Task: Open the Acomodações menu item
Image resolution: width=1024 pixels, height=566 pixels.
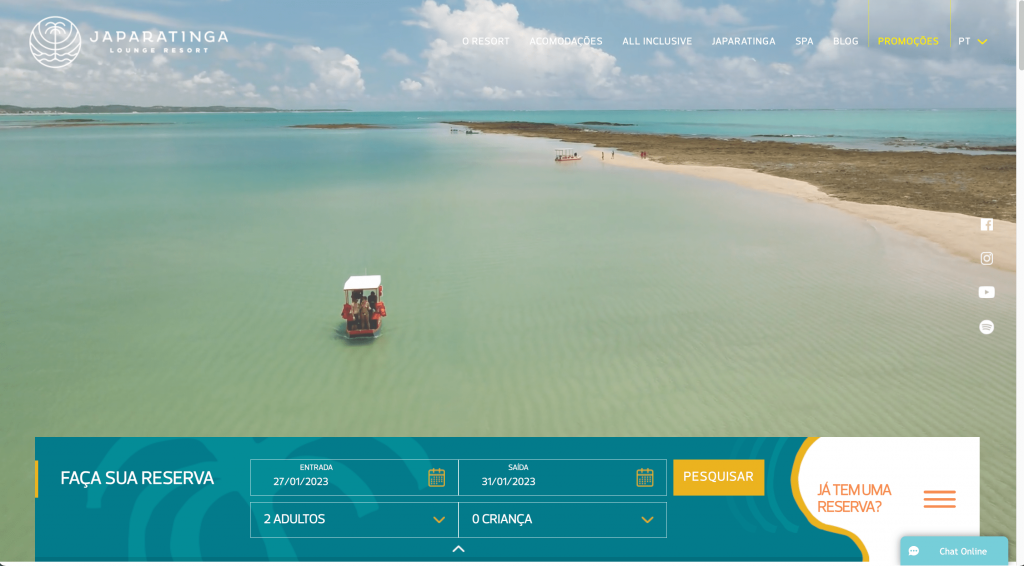Action: [x=566, y=41]
